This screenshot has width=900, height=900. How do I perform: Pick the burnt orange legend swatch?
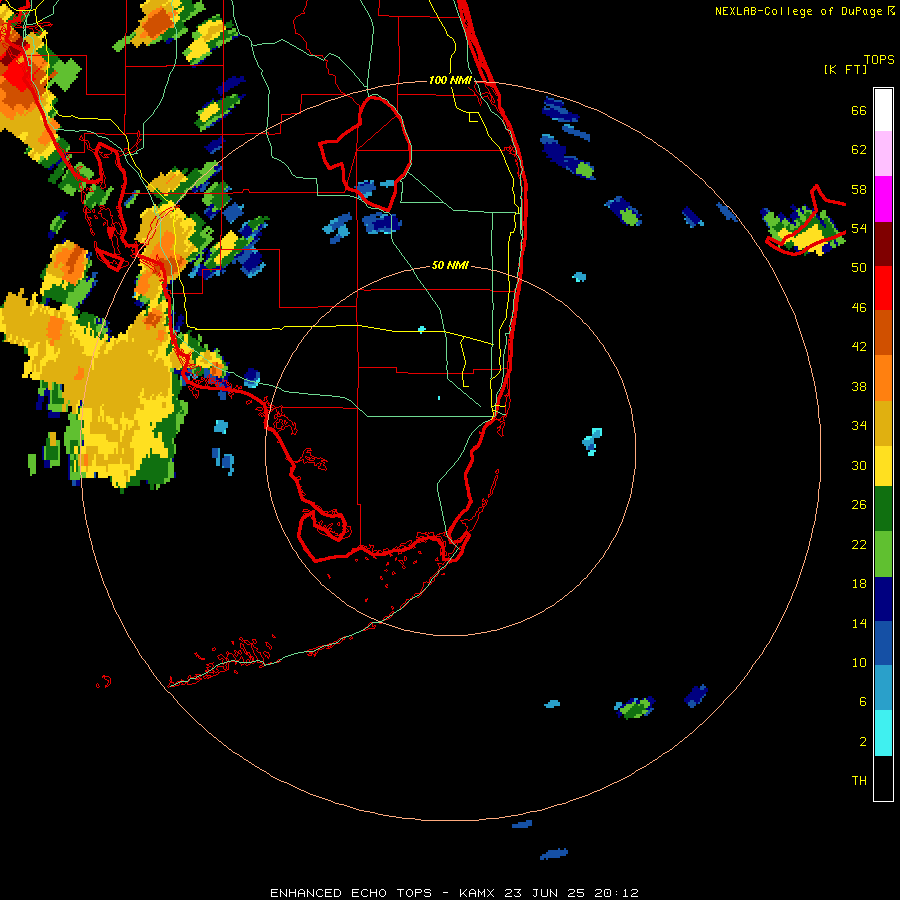(883, 332)
